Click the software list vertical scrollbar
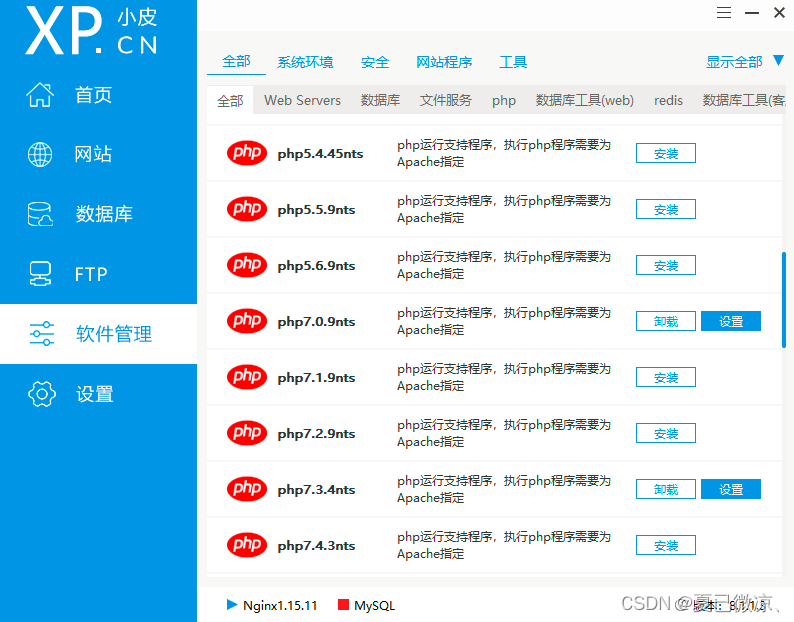 tap(784, 300)
